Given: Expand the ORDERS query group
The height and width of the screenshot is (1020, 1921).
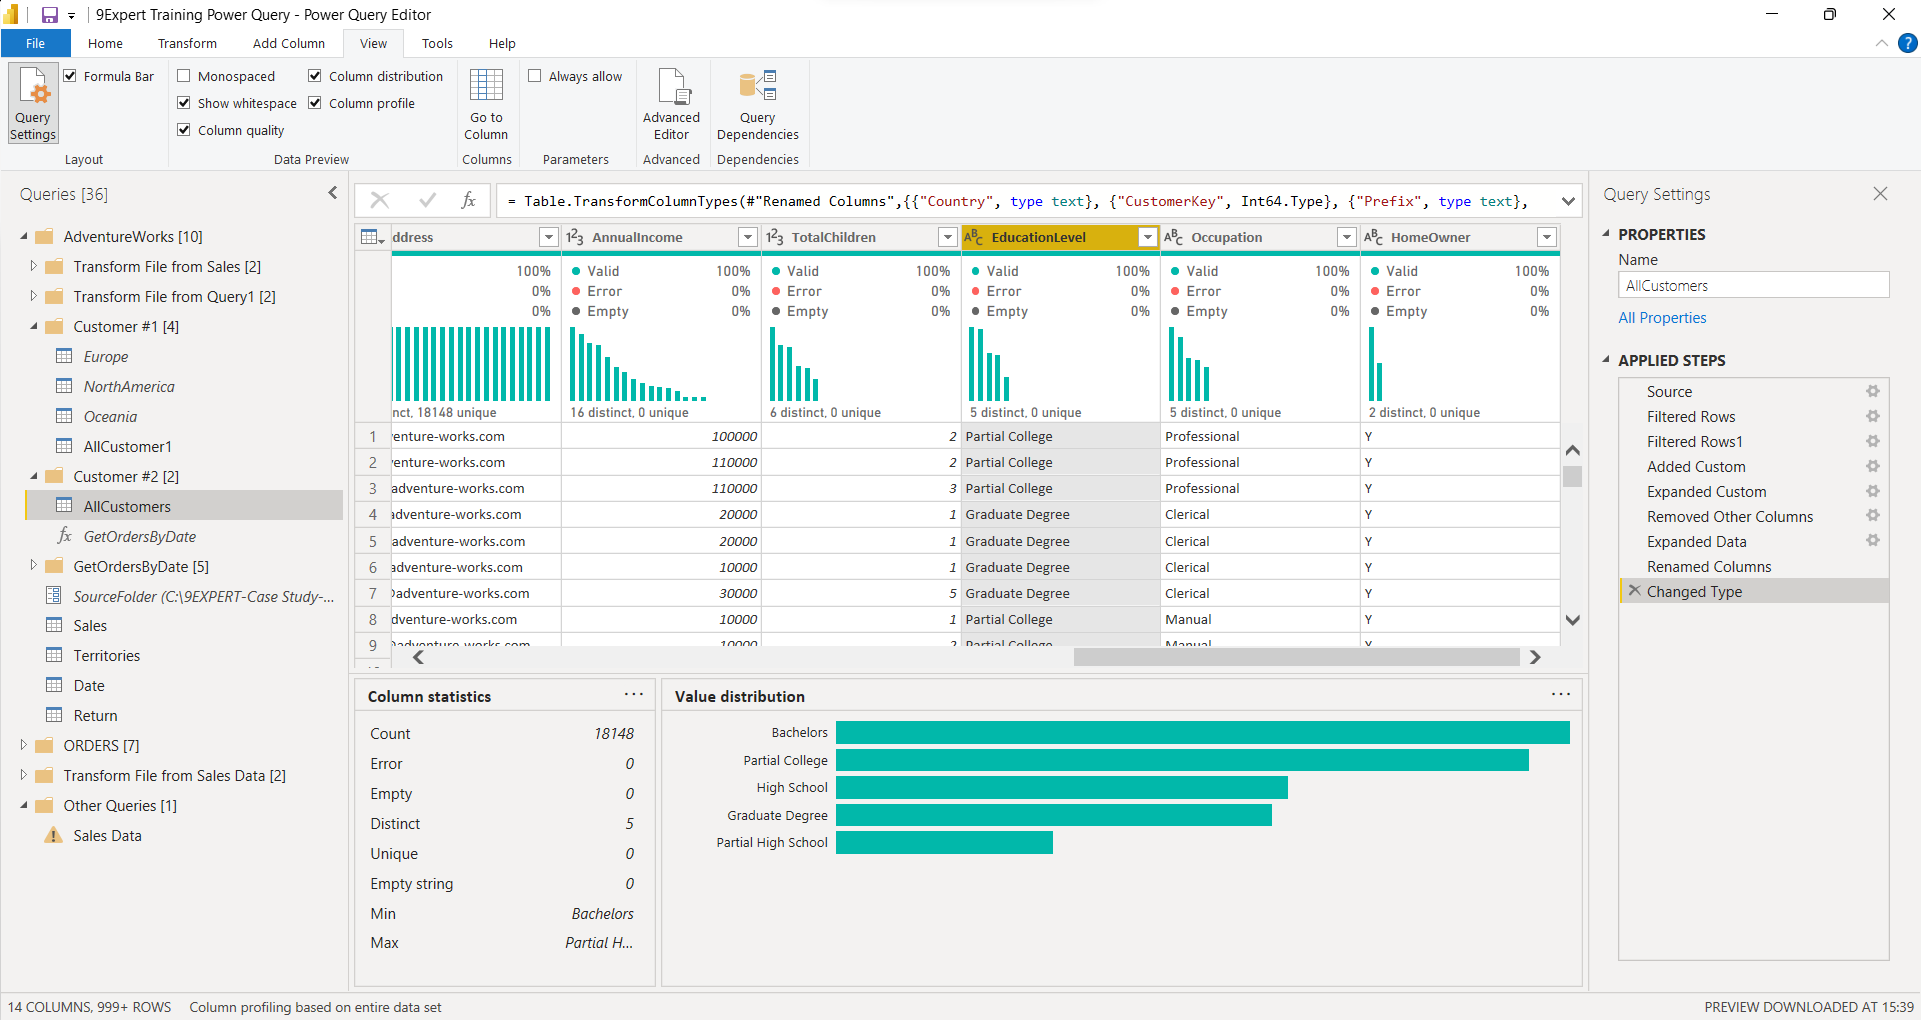Looking at the screenshot, I should click(23, 745).
